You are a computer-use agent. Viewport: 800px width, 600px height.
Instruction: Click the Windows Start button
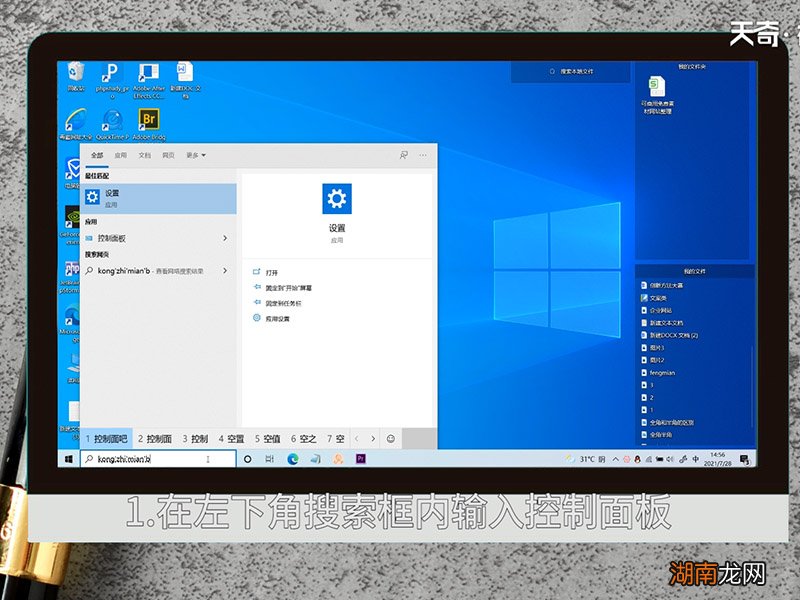(69, 459)
